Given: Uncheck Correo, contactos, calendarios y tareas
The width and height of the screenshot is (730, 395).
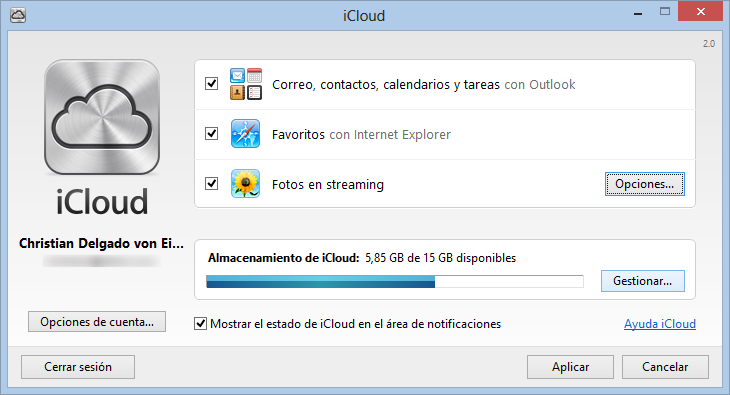Looking at the screenshot, I should tap(211, 83).
